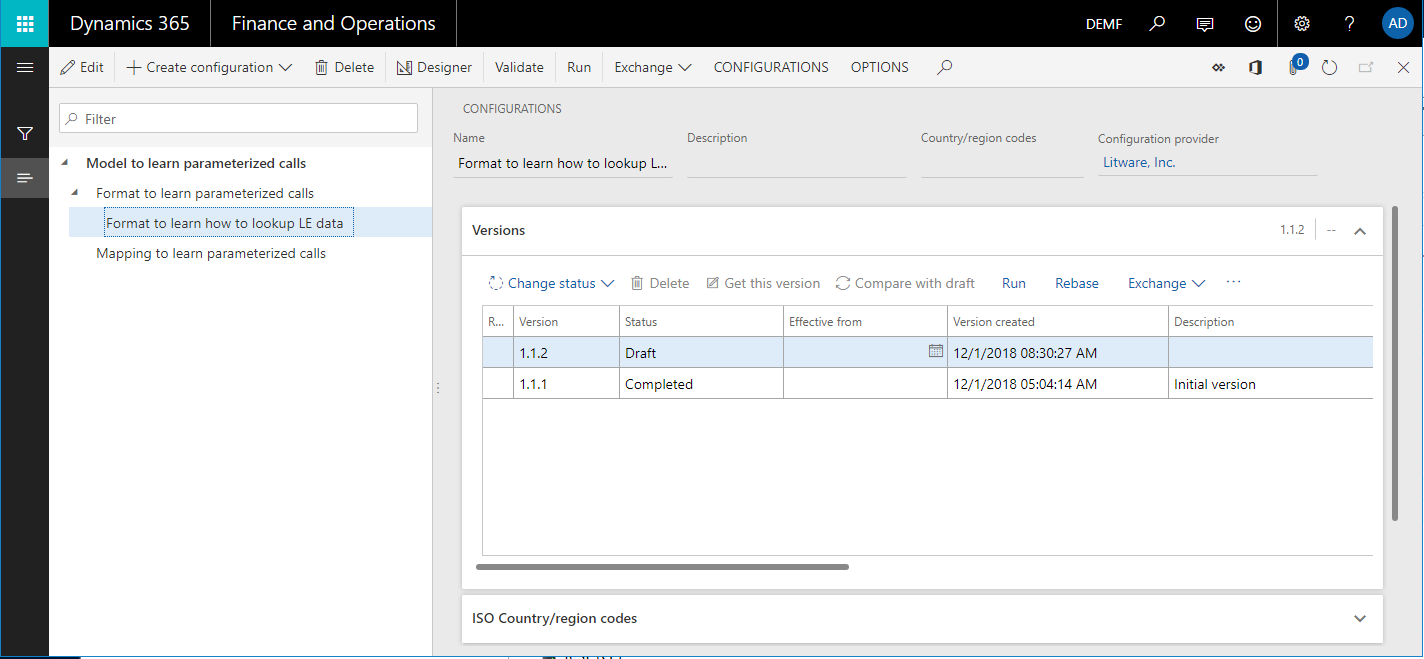Open the OPTIONS tab
Image resolution: width=1424 pixels, height=659 pixels.
pyautogui.click(x=880, y=67)
